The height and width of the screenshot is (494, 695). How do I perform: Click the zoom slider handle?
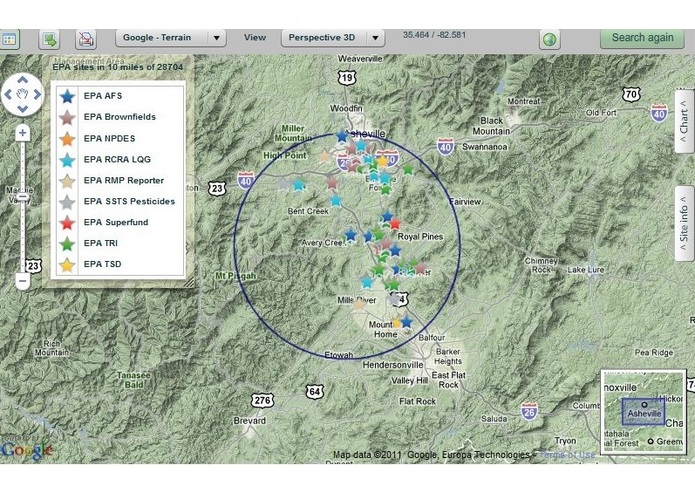click(23, 197)
